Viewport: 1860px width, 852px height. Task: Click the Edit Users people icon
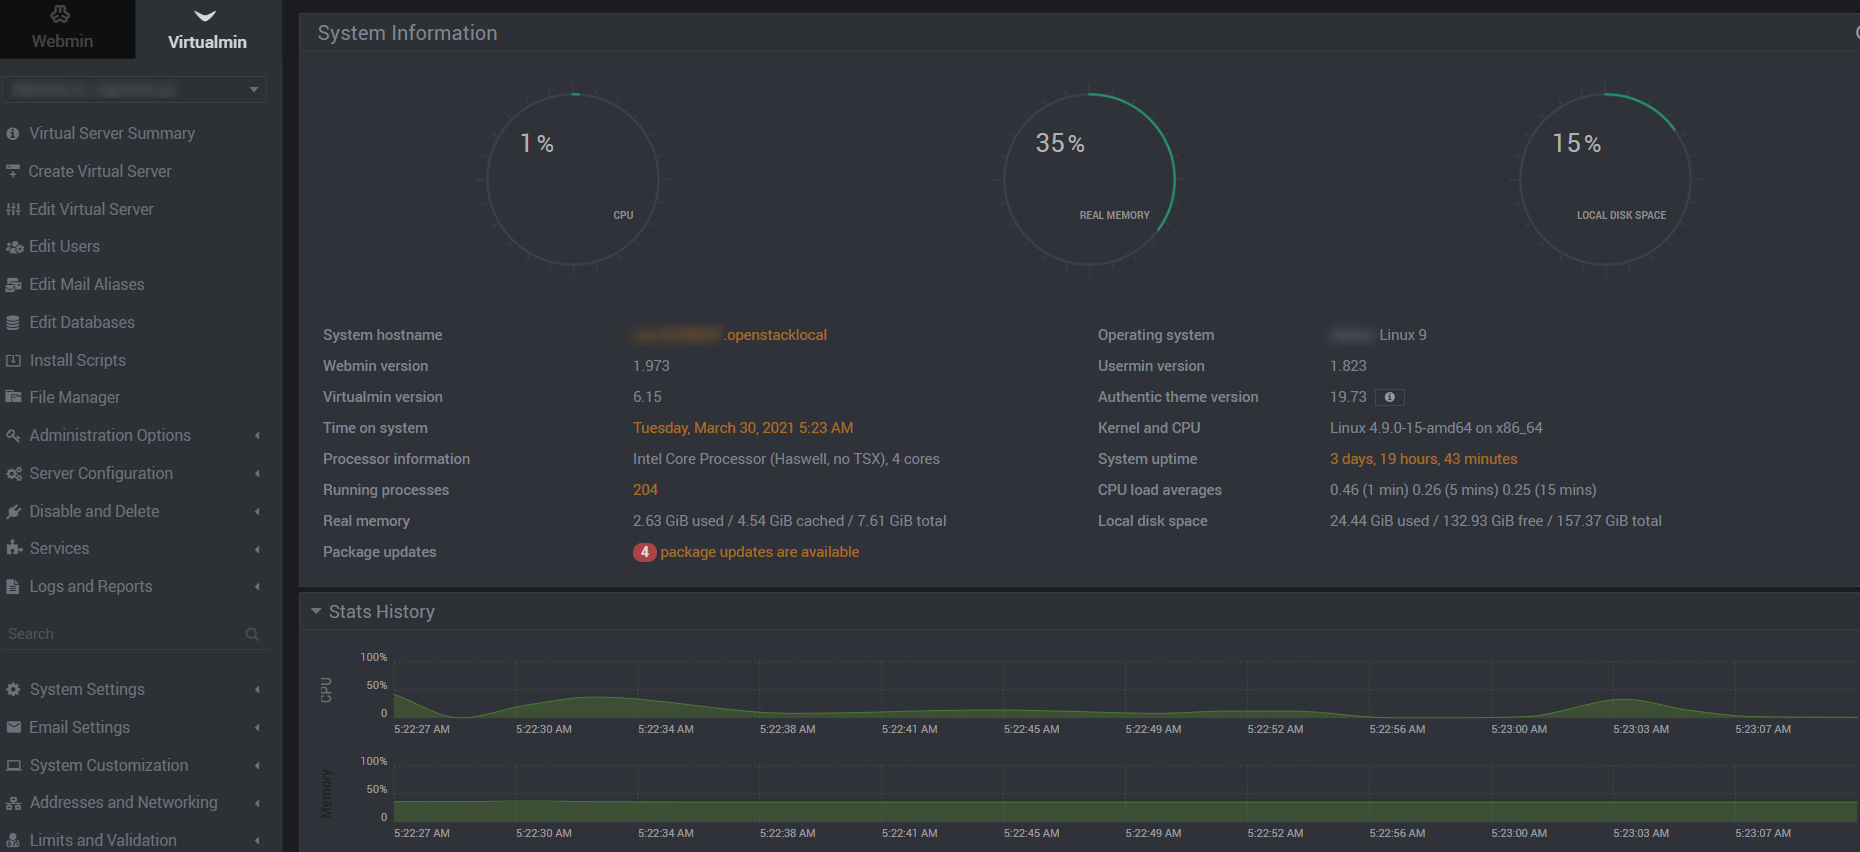pos(14,247)
